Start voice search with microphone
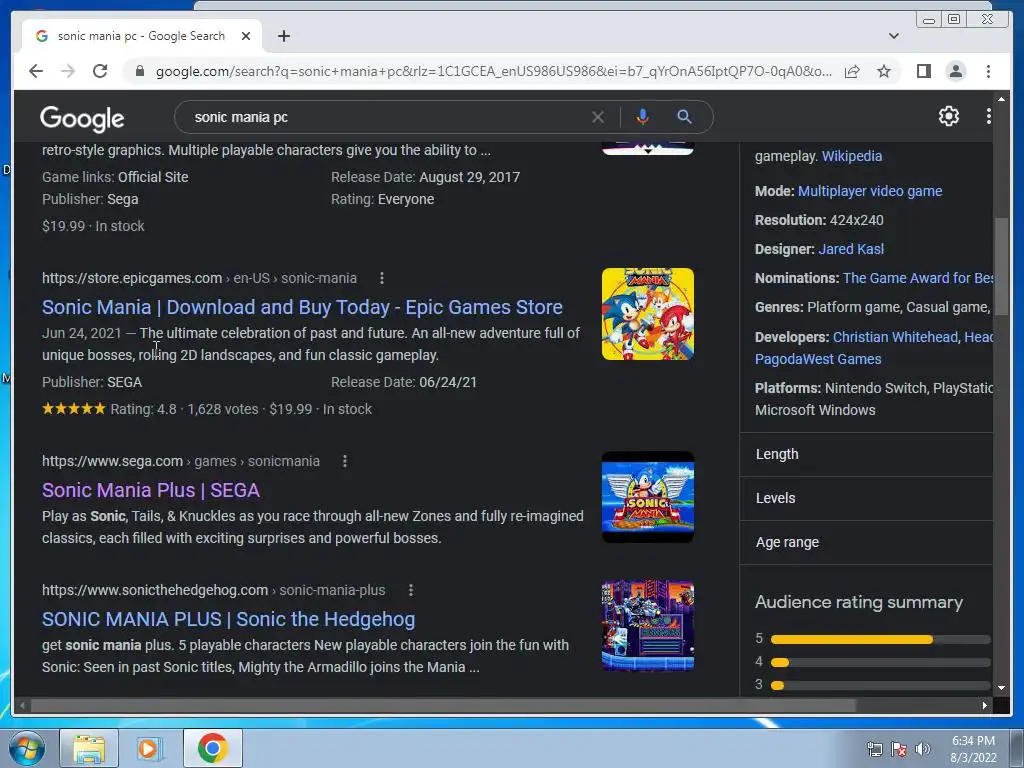Viewport: 1024px width, 768px height. click(643, 117)
